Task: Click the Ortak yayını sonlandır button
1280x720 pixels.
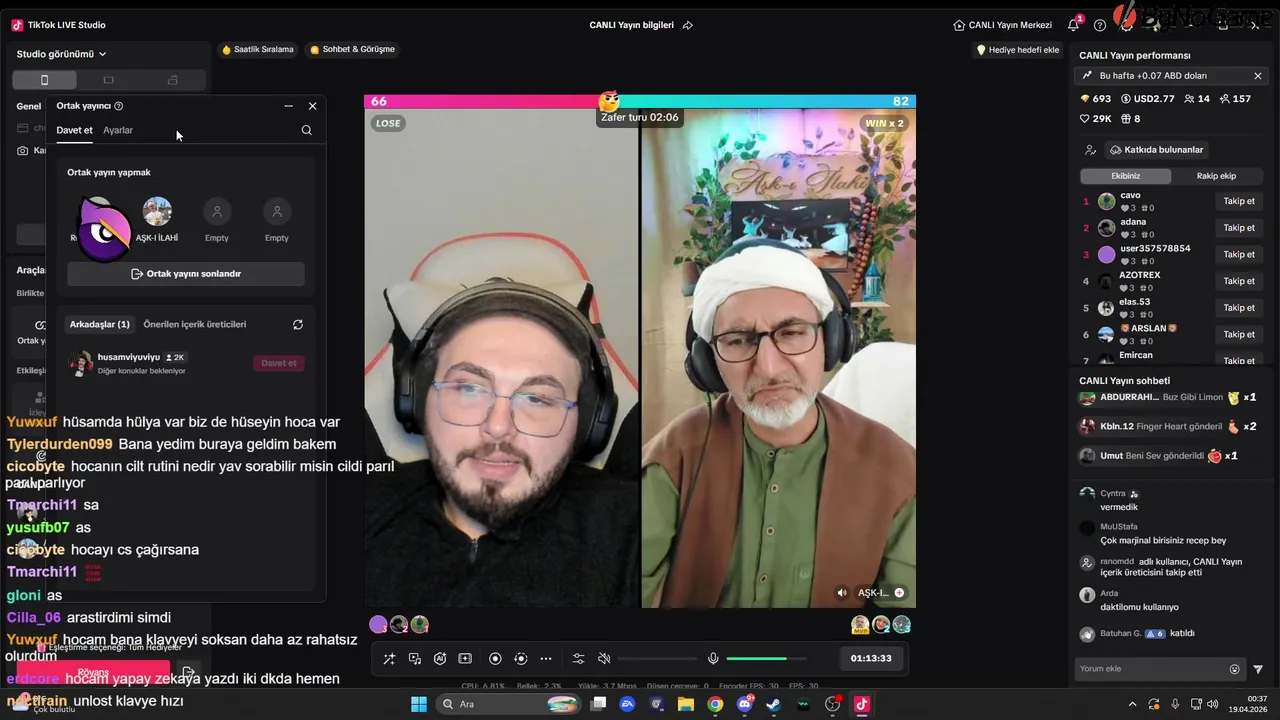Action: pyautogui.click(x=186, y=274)
